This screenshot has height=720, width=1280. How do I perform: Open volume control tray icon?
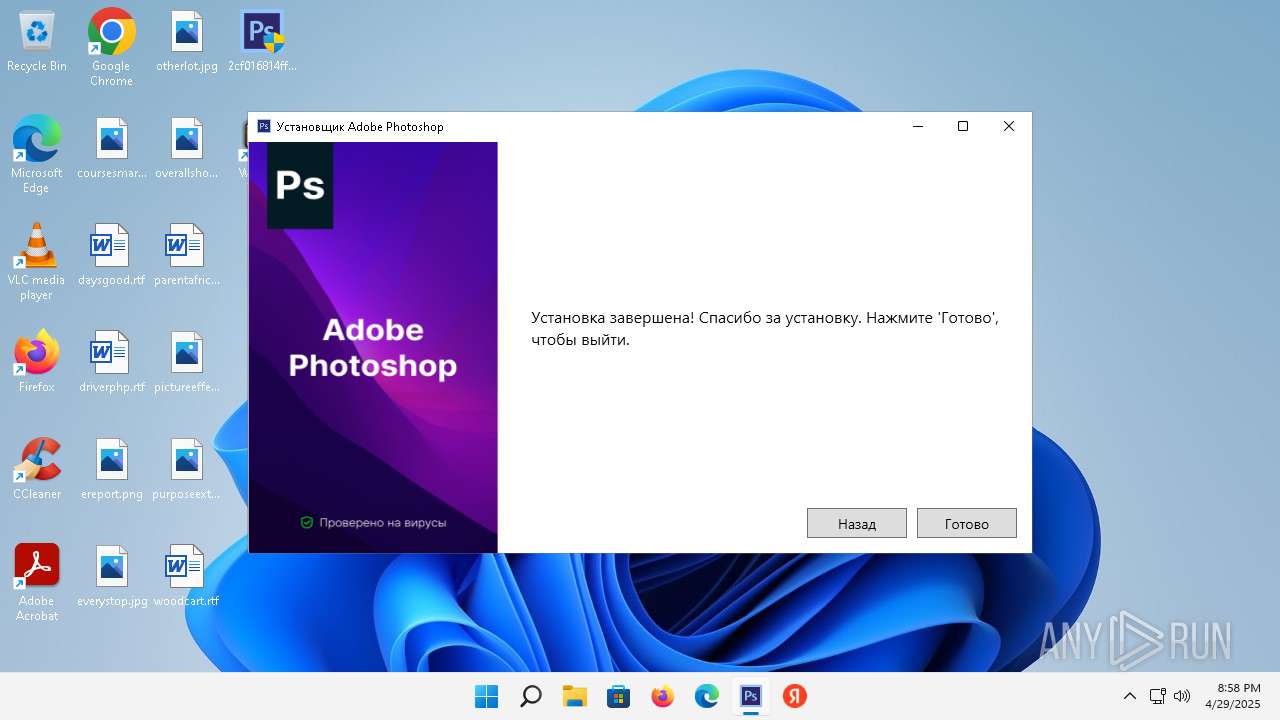[x=1181, y=696]
